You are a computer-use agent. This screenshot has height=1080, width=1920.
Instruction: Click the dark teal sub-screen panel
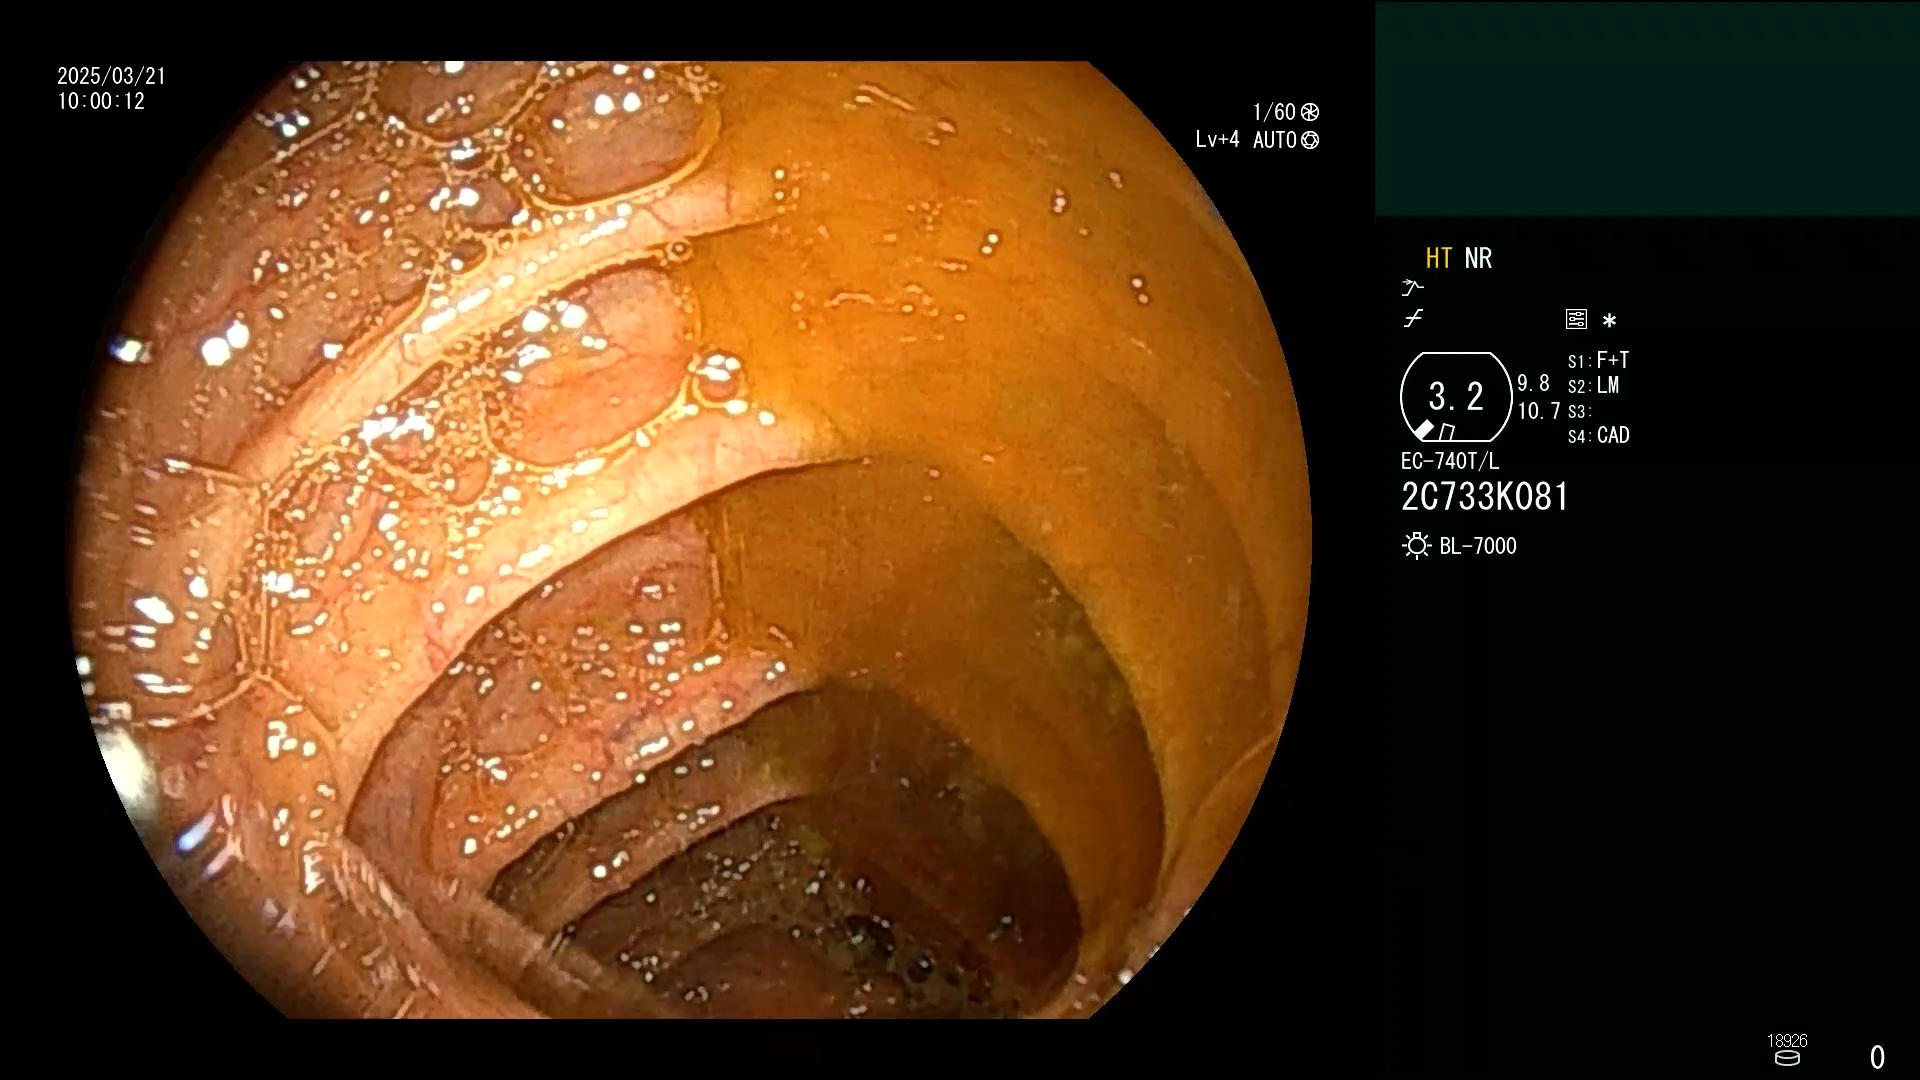(x=1647, y=109)
